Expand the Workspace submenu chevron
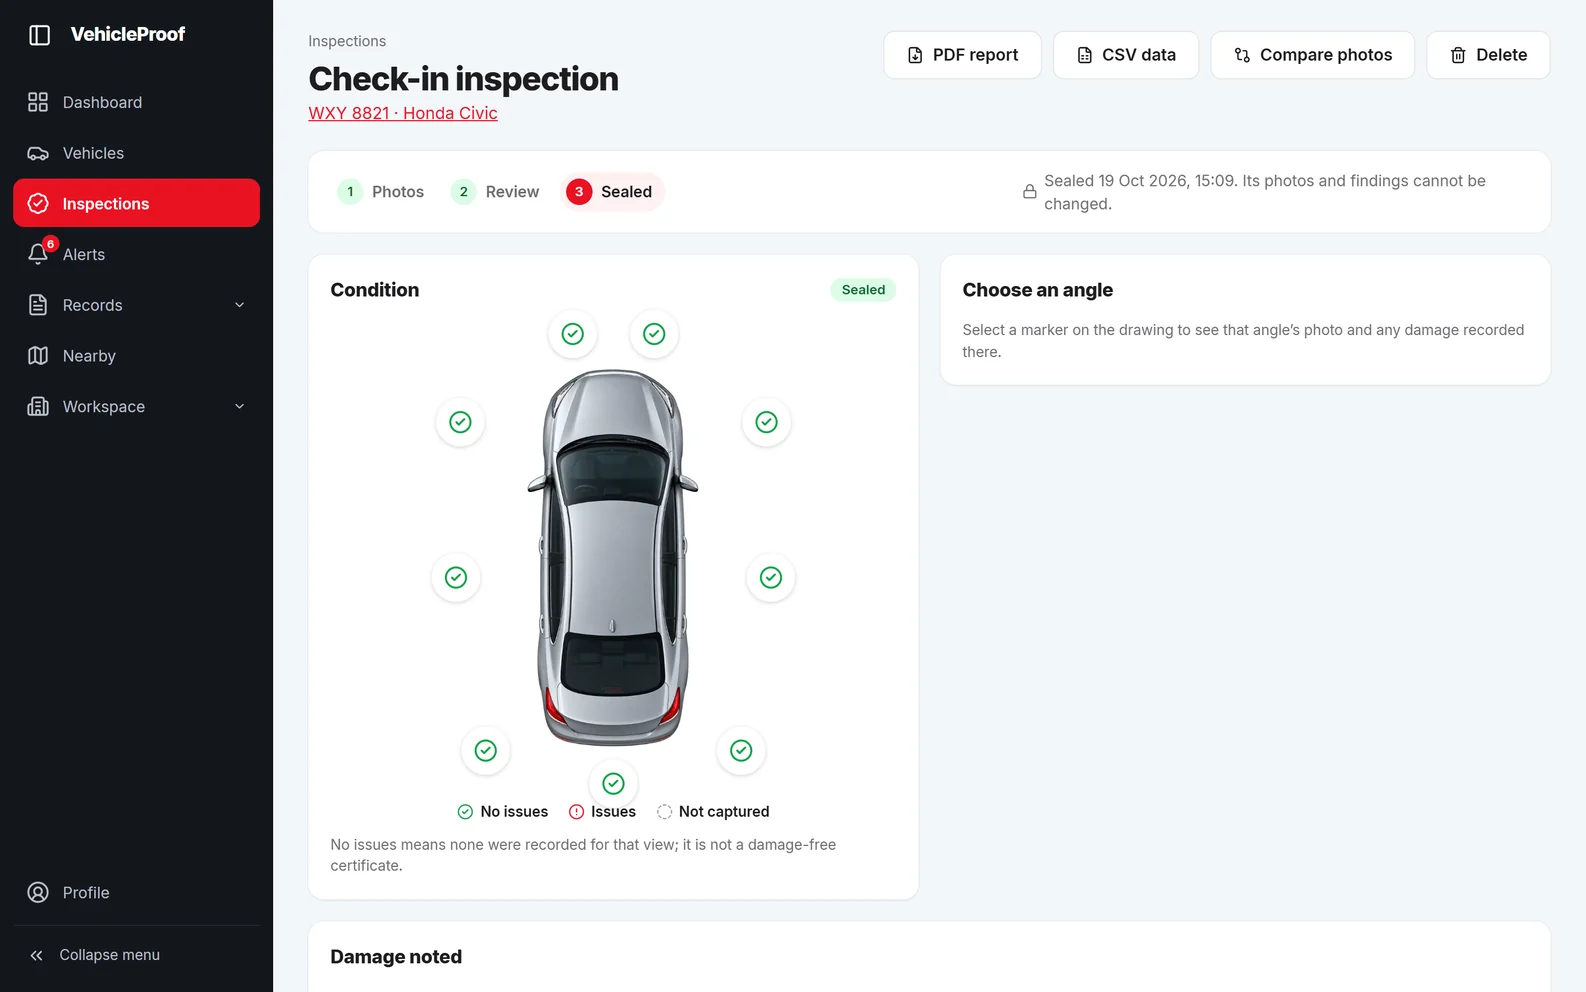The height and width of the screenshot is (992, 1586). [239, 407]
